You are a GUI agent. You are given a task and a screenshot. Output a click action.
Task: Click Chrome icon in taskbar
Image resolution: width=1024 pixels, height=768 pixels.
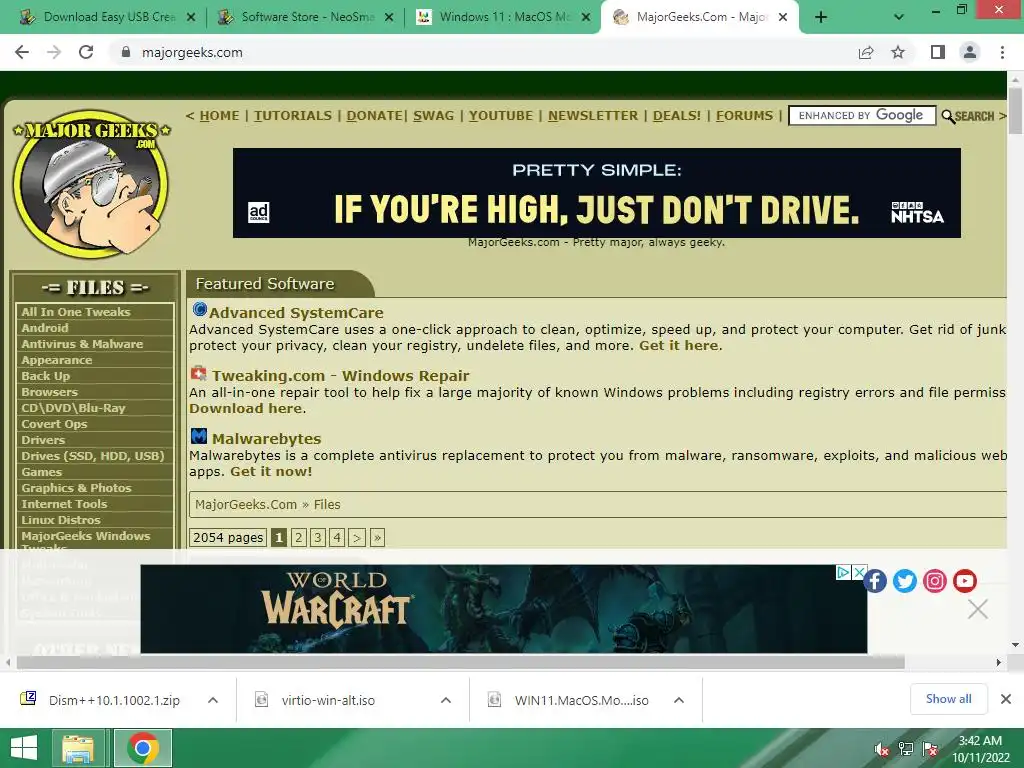coord(143,748)
